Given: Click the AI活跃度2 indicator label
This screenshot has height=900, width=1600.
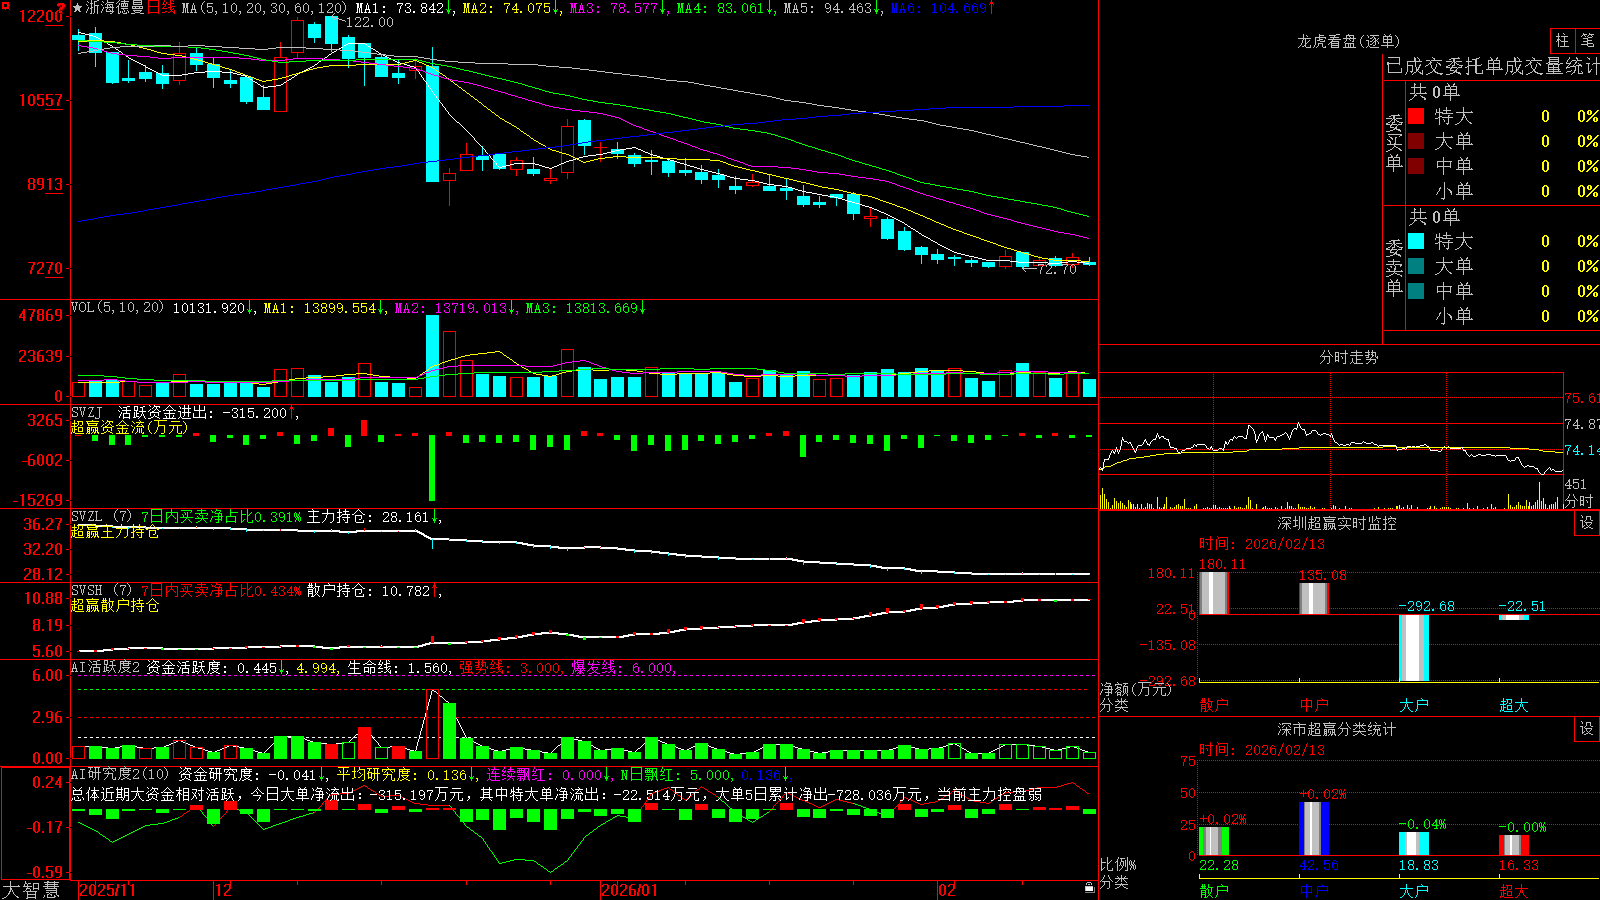Looking at the screenshot, I should pyautogui.click(x=106, y=668).
